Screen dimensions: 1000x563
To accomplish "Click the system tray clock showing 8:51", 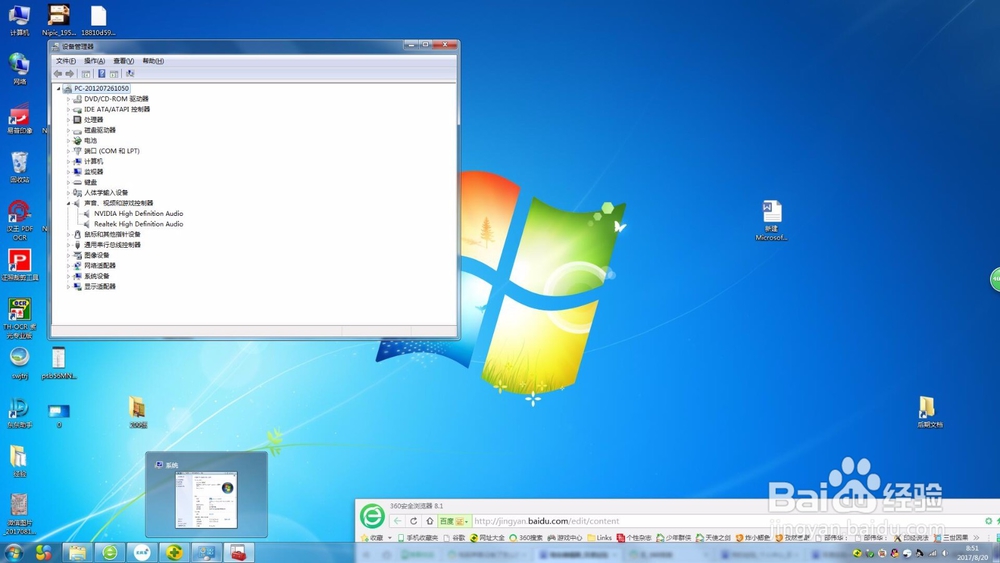I will [972, 553].
